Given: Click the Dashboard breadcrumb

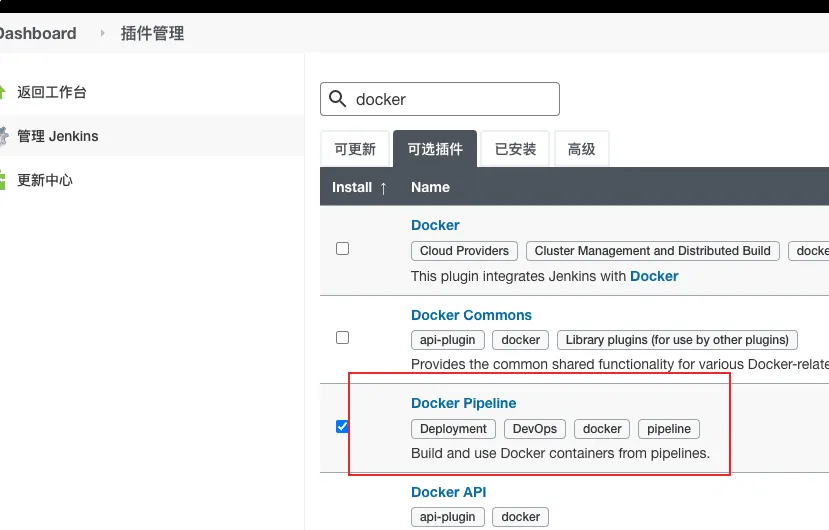Looking at the screenshot, I should pos(38,33).
